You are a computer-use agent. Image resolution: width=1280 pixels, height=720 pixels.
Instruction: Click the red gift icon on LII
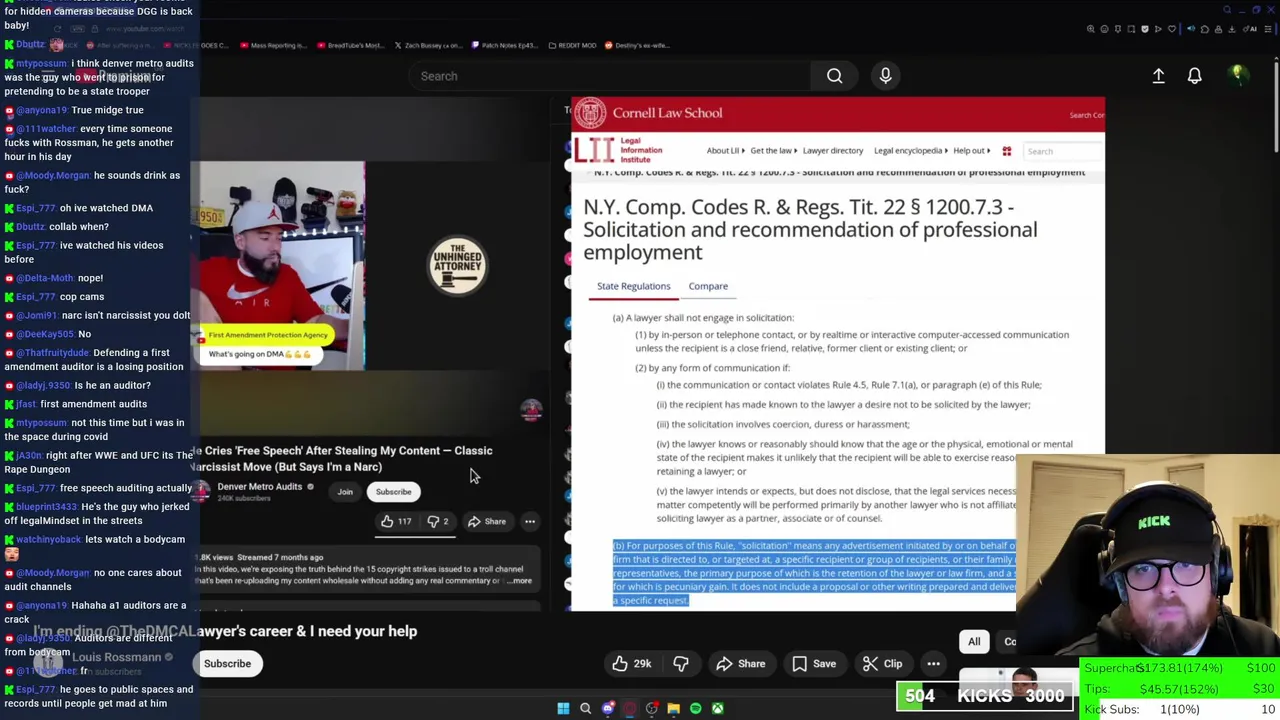pos(1007,151)
